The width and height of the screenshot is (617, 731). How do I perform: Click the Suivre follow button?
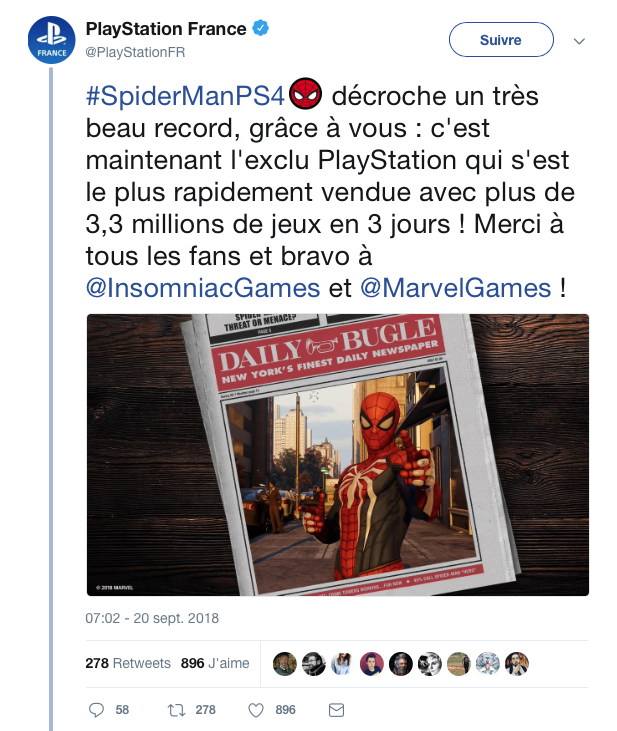(x=501, y=40)
